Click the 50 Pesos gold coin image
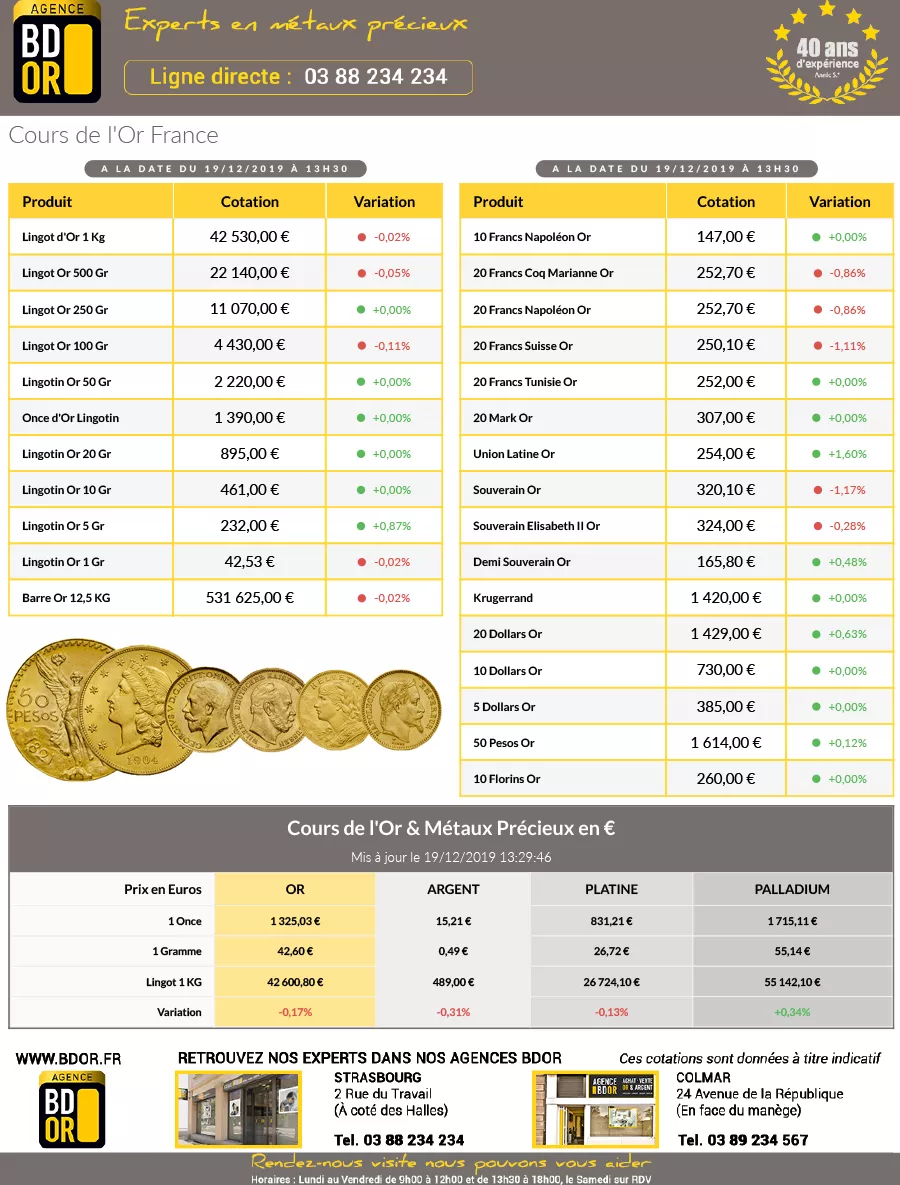Screen dimensions: 900x1185 tap(50, 710)
